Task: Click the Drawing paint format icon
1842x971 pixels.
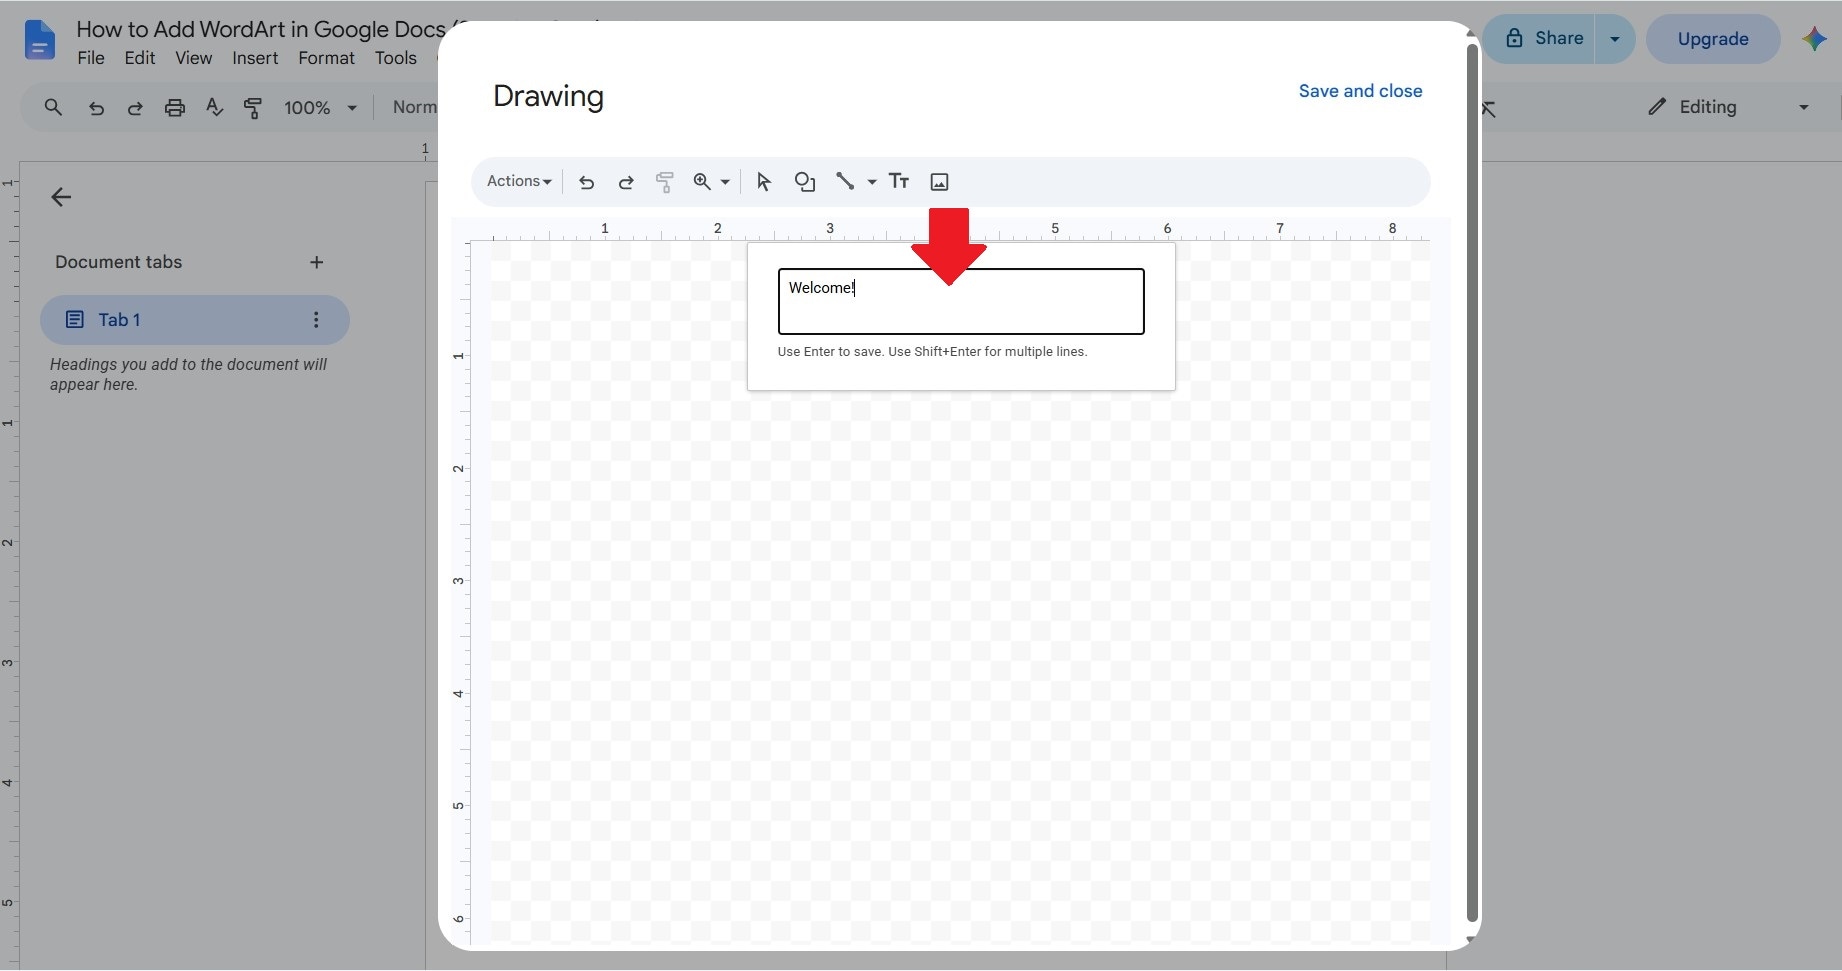Action: click(x=664, y=182)
